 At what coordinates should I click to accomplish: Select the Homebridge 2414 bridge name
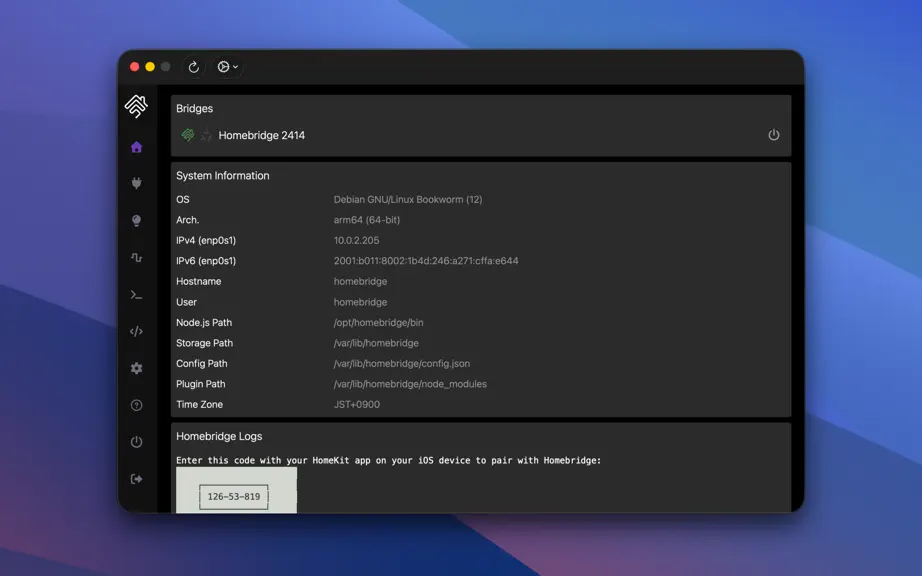[x=262, y=135]
